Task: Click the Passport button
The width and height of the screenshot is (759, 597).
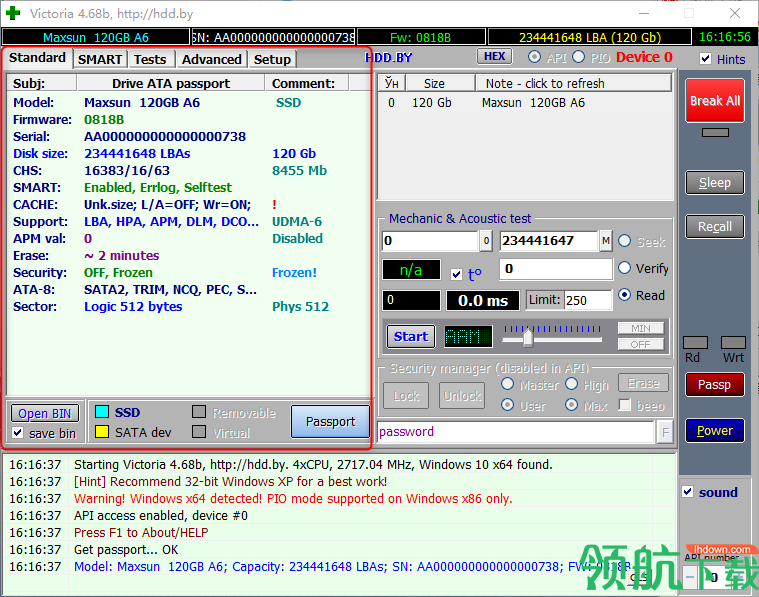Action: pyautogui.click(x=330, y=422)
